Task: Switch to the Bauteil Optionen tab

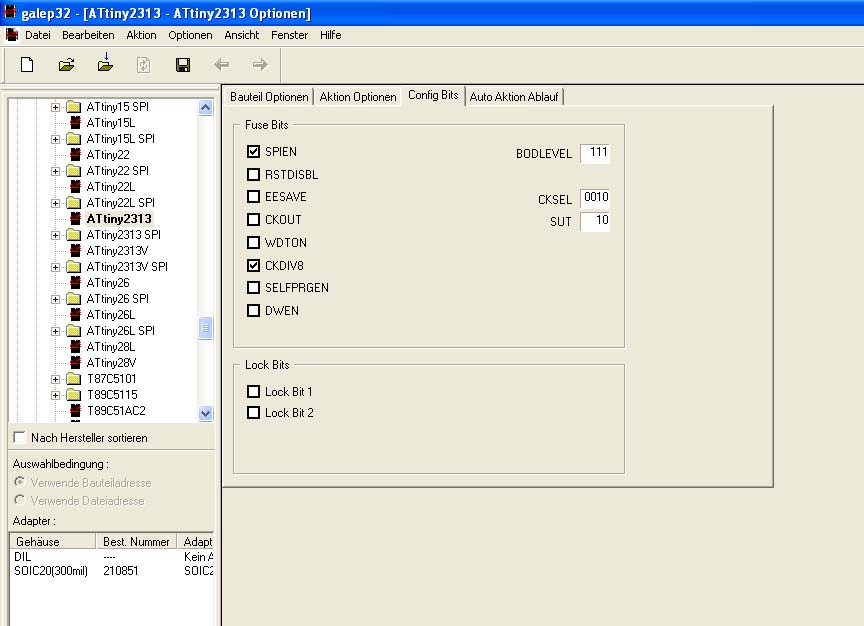Action: (x=269, y=96)
